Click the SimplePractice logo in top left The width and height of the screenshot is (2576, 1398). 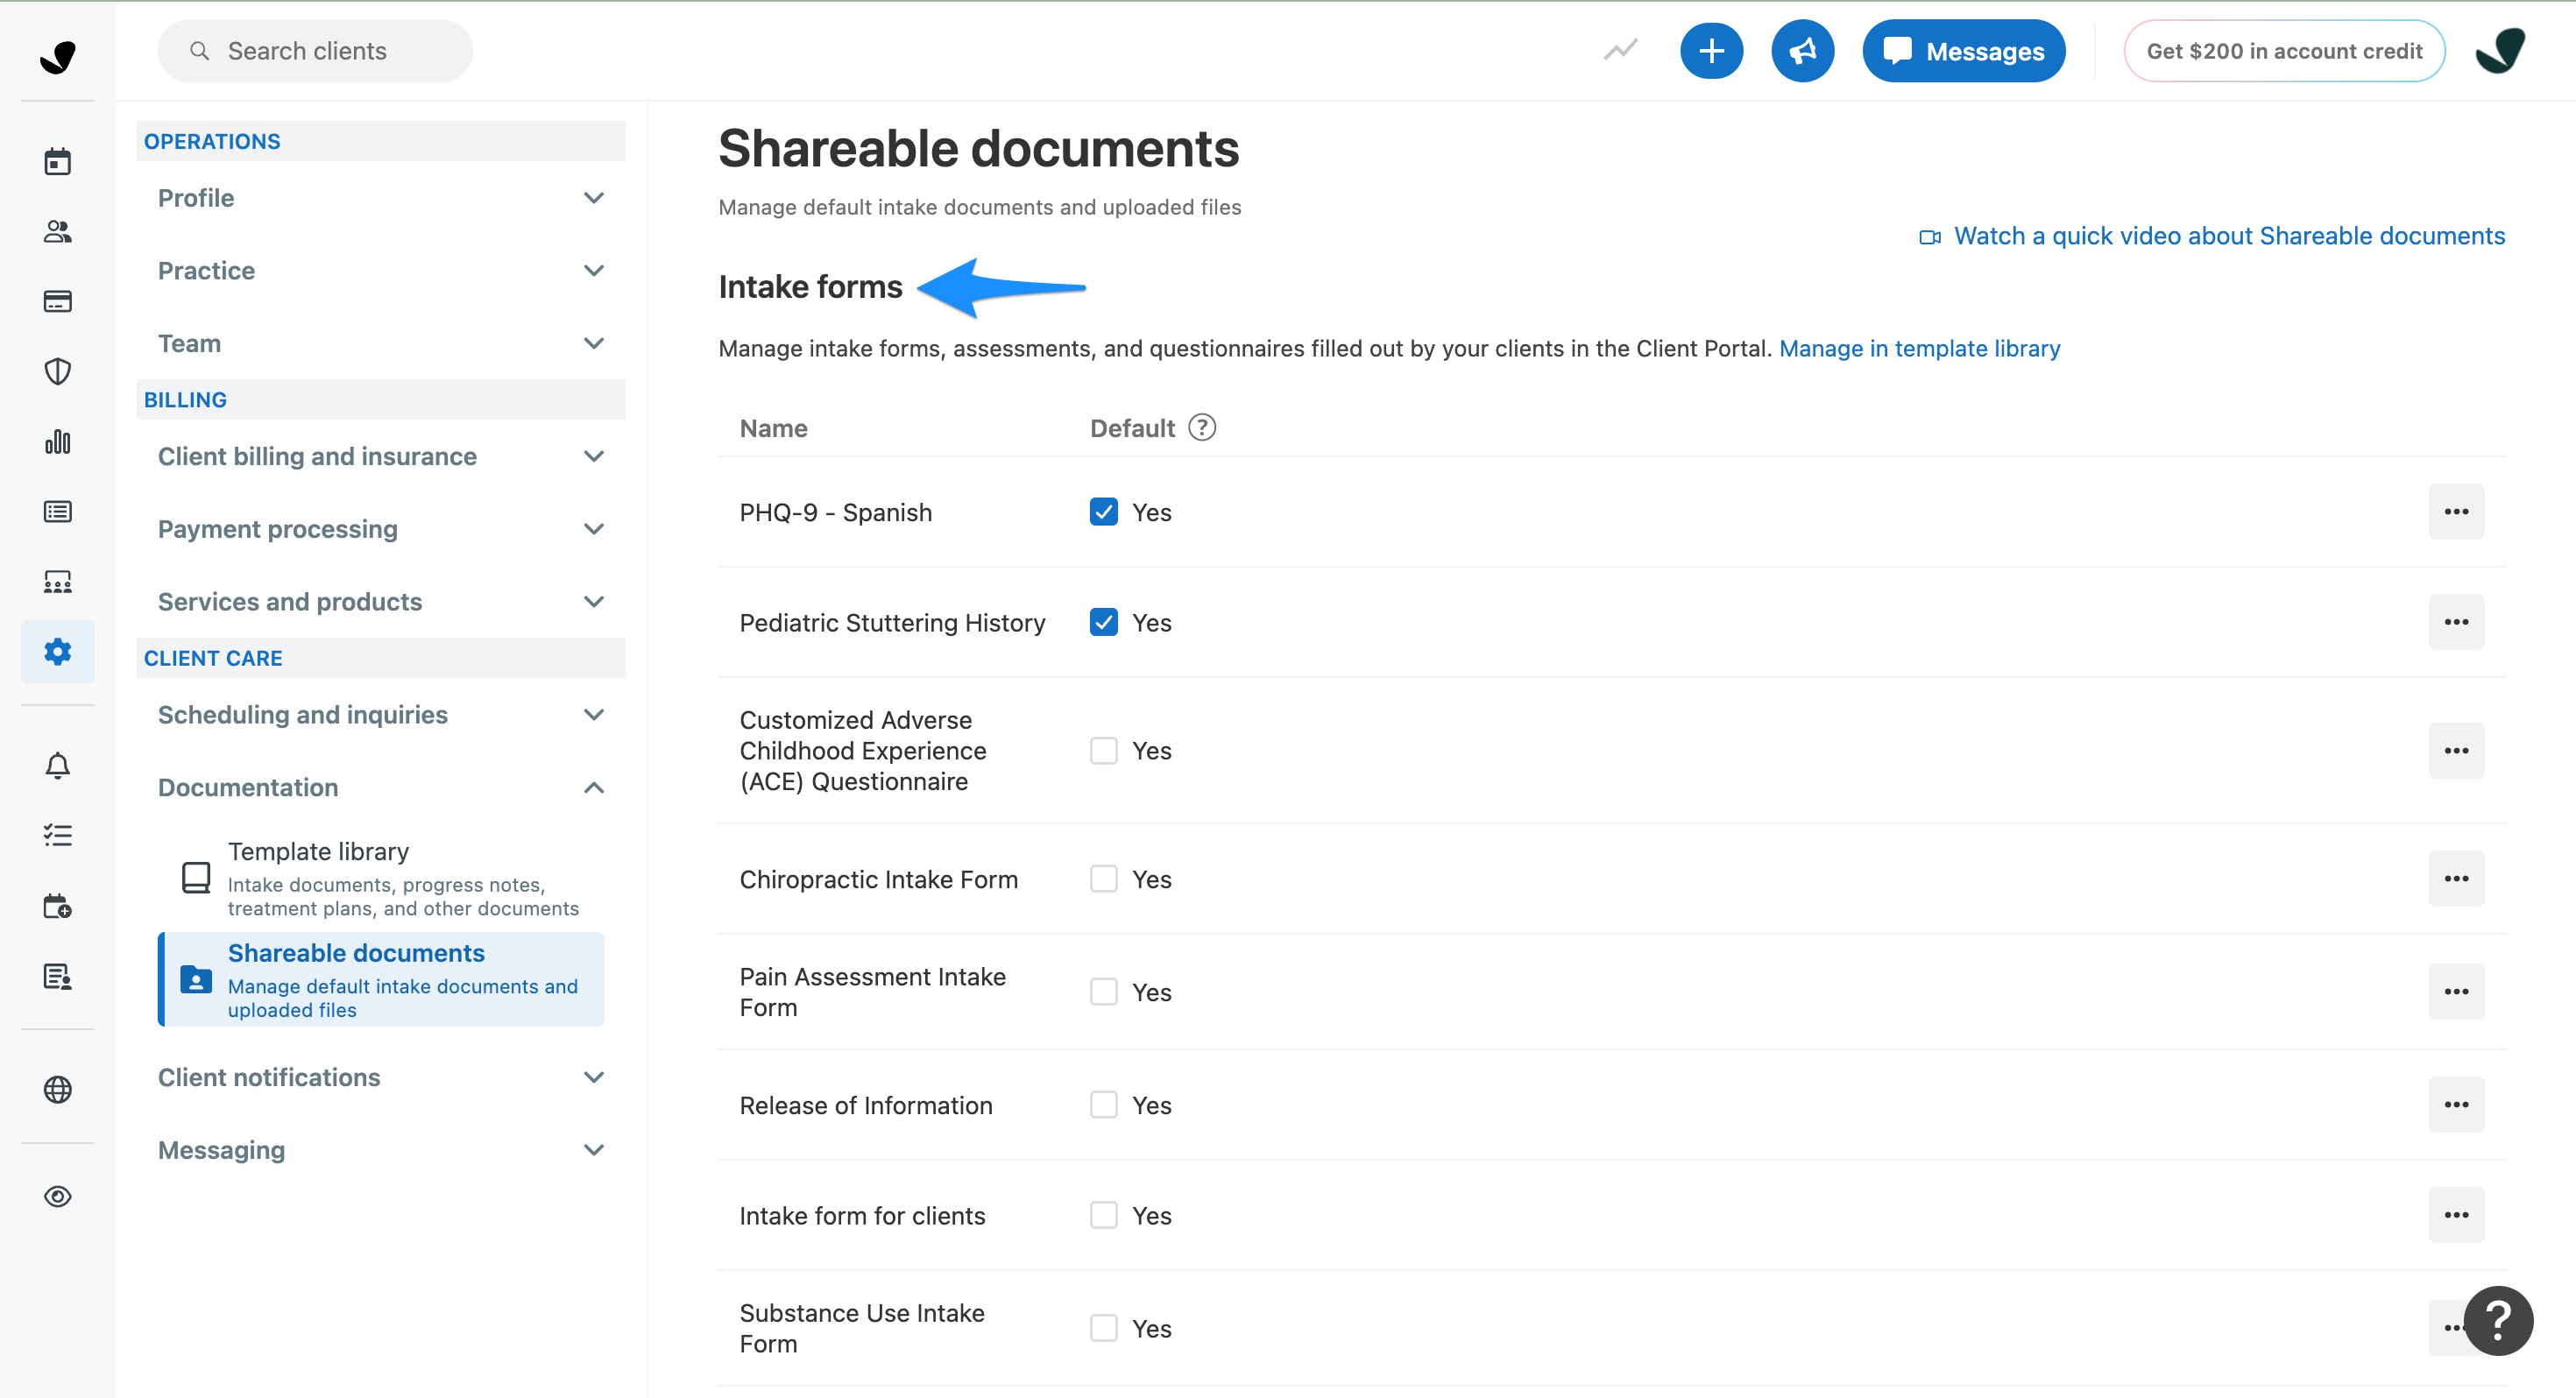coord(57,56)
